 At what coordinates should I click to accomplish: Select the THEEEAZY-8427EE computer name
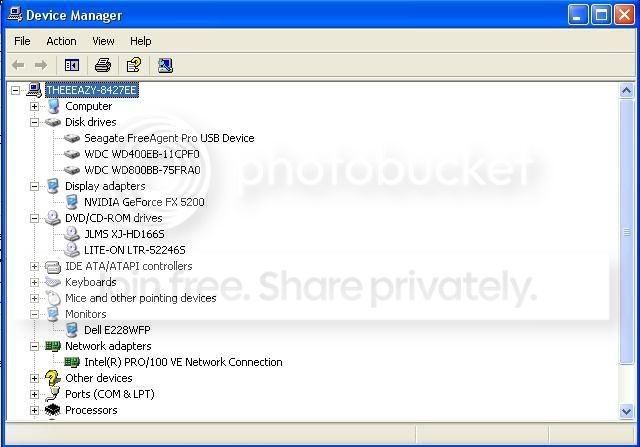(x=91, y=90)
